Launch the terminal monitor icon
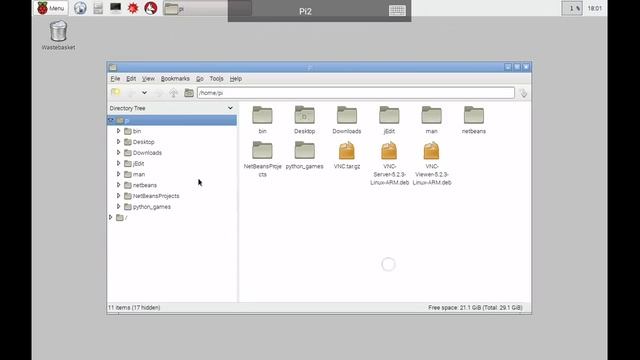Viewport: 640px width, 360px height. pyautogui.click(x=116, y=8)
